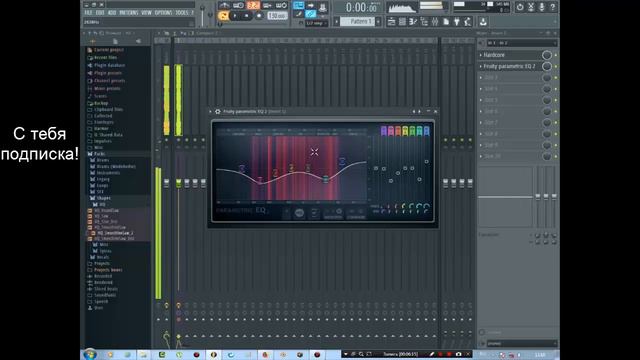Click the Stop button in transport
640x360 pixels.
pos(247,16)
